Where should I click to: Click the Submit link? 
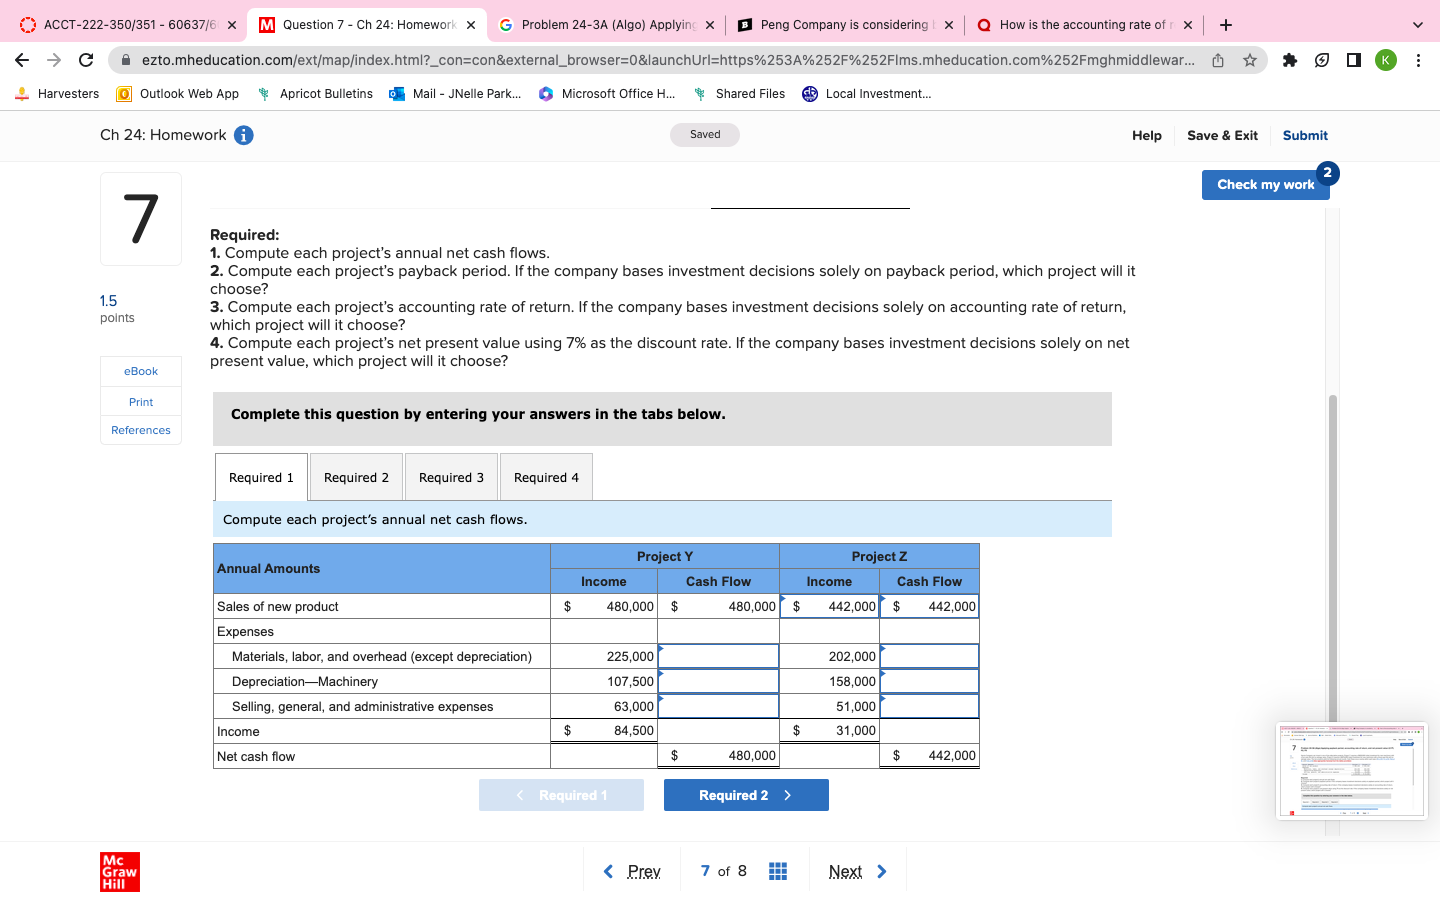coord(1305,135)
